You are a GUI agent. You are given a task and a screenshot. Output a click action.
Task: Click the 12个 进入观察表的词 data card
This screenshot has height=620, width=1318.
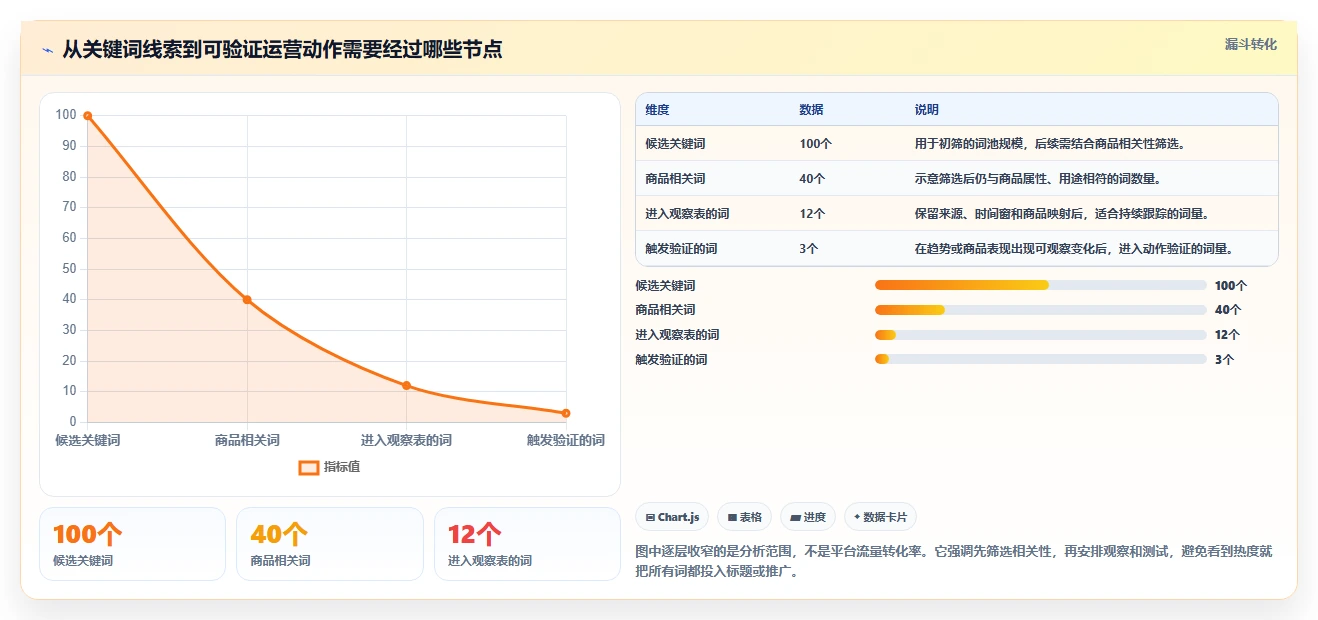(528, 544)
